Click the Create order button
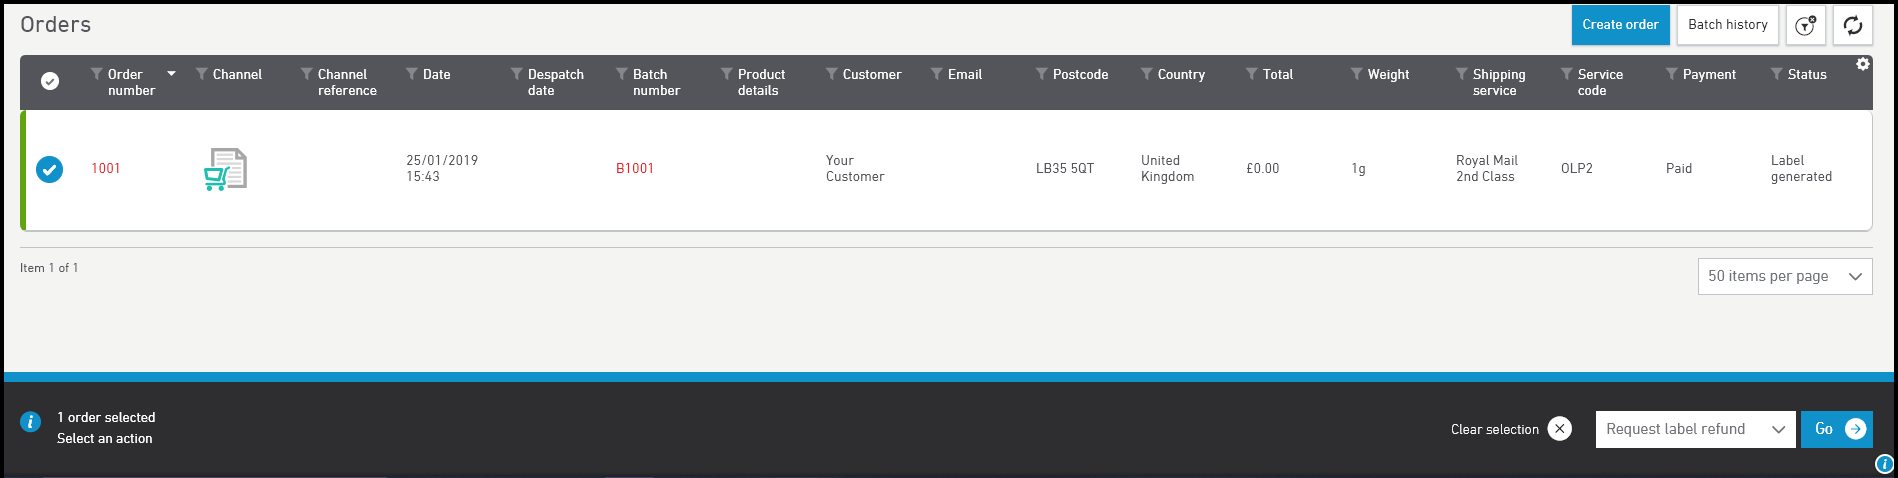The image size is (1898, 478). (x=1620, y=25)
